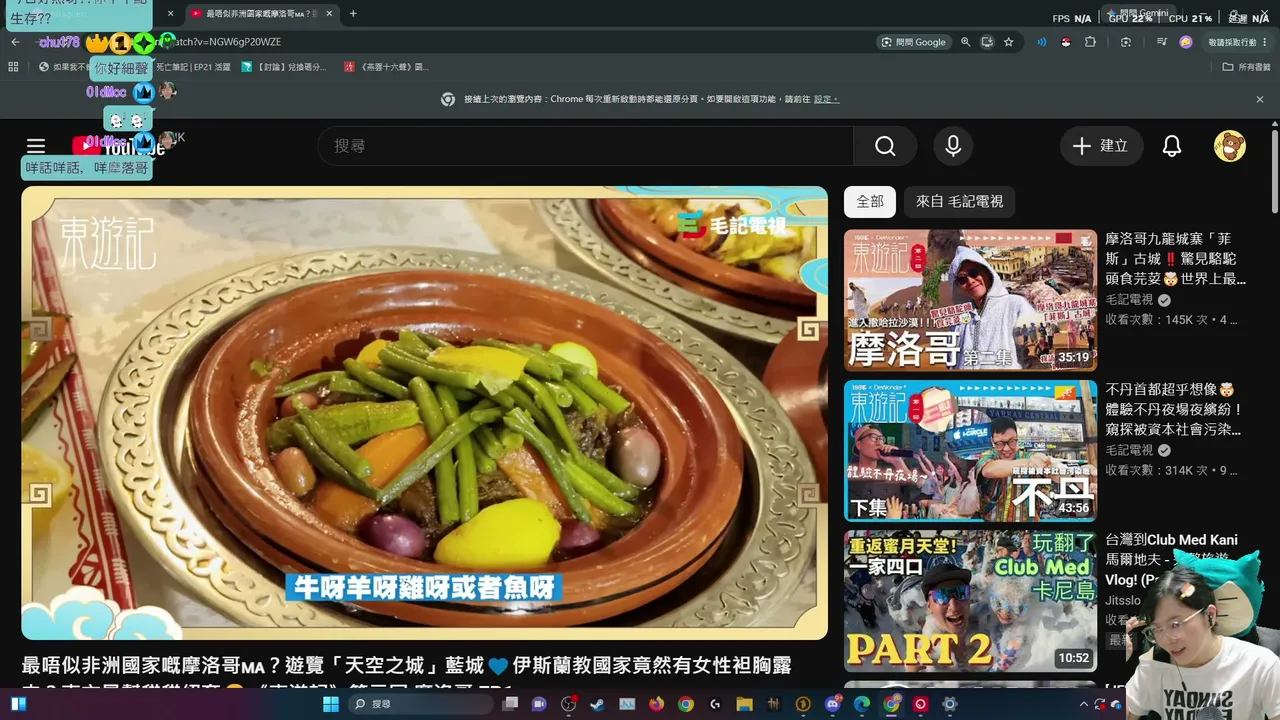Open 設定 link in the Chrome restore infobar
1280x720 pixels.
tap(825, 100)
